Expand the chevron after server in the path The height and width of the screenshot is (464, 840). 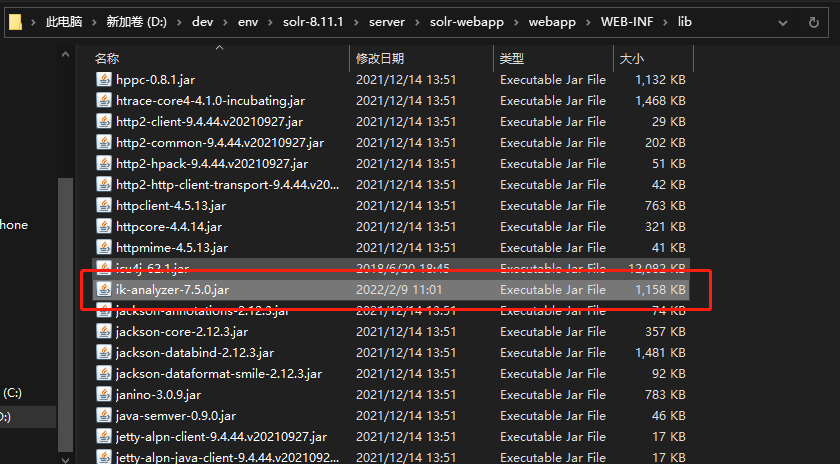[x=417, y=23]
